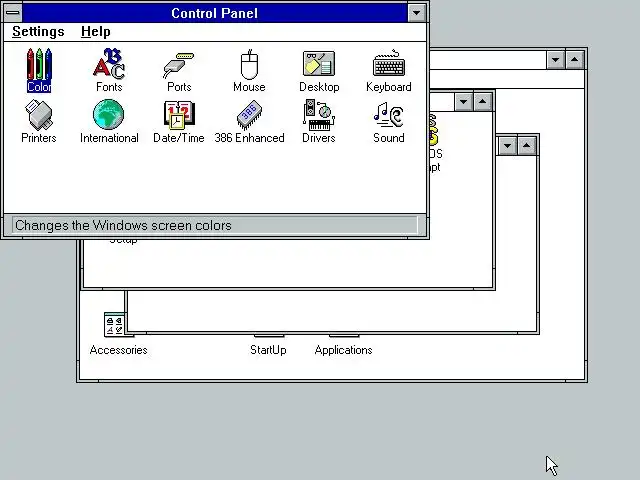The width and height of the screenshot is (640, 480).
Task: Maximize the innermost empty group window
Action: click(527, 146)
